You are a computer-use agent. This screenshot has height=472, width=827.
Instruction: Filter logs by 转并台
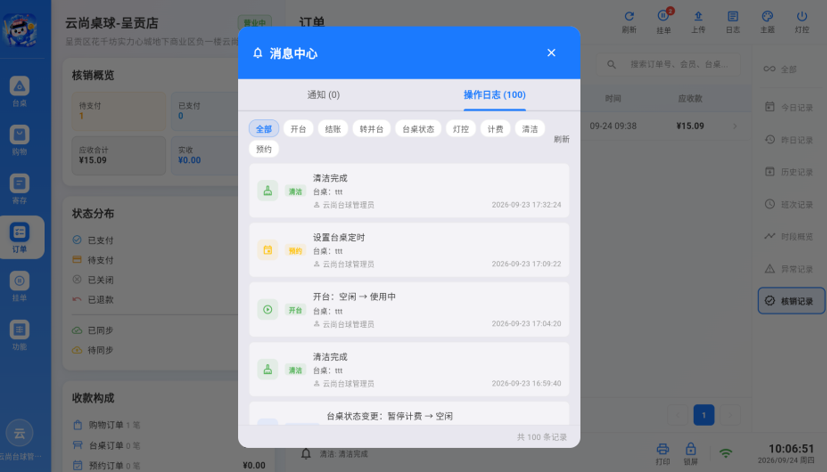(x=371, y=129)
